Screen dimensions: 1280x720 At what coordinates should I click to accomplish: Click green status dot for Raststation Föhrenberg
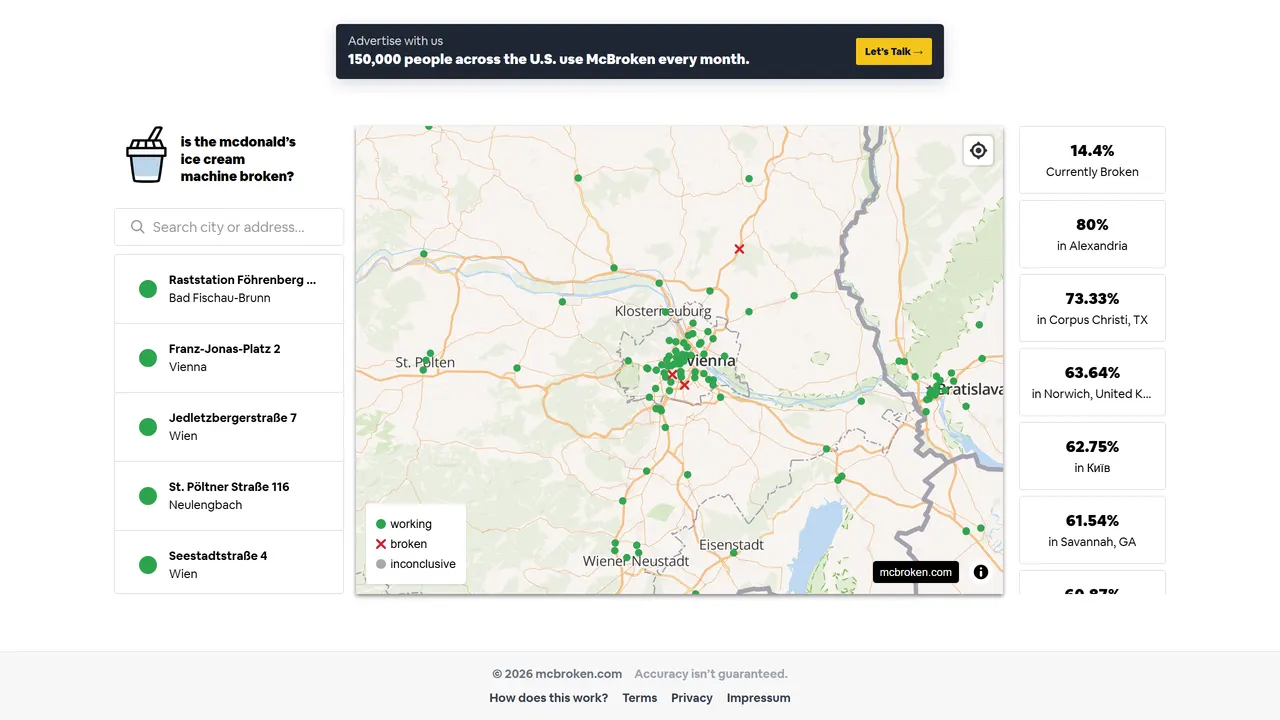tap(148, 289)
